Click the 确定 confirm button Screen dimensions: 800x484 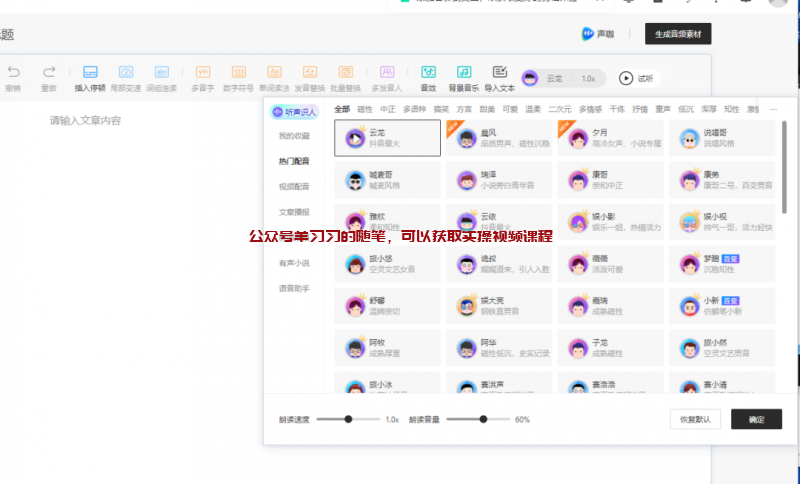(x=756, y=419)
